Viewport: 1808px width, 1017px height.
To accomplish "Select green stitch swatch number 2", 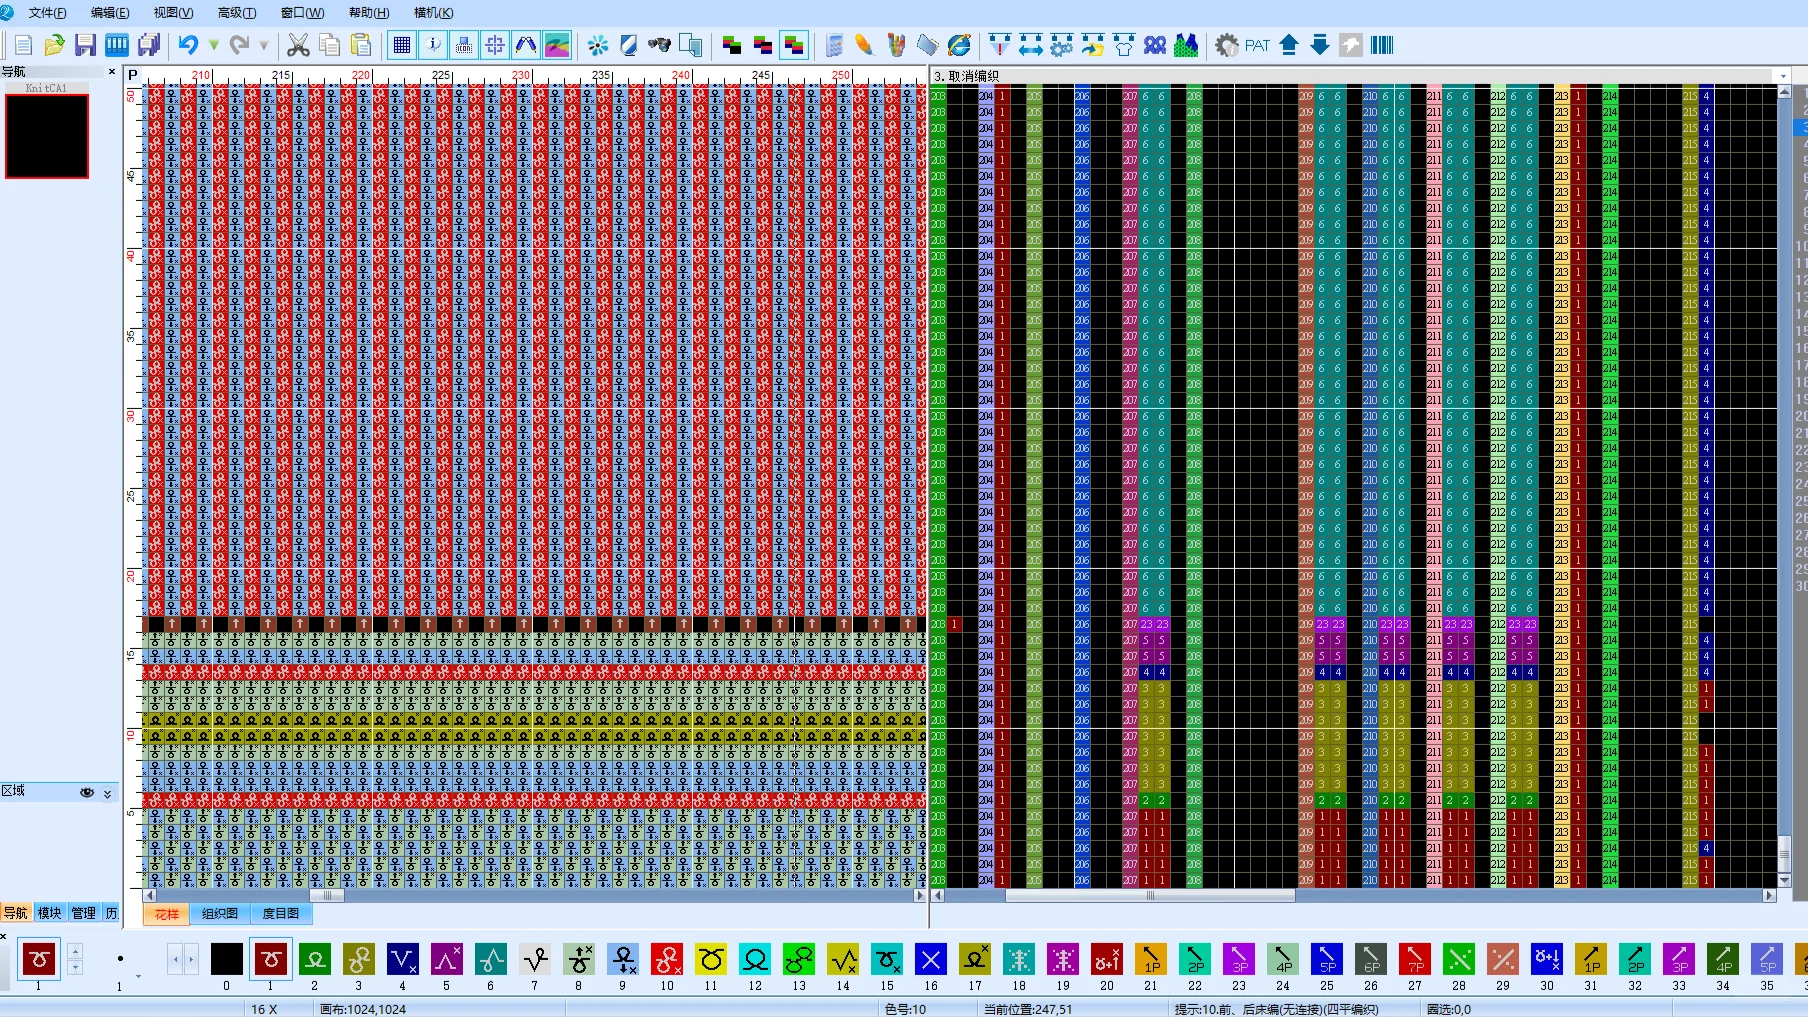I will (314, 959).
